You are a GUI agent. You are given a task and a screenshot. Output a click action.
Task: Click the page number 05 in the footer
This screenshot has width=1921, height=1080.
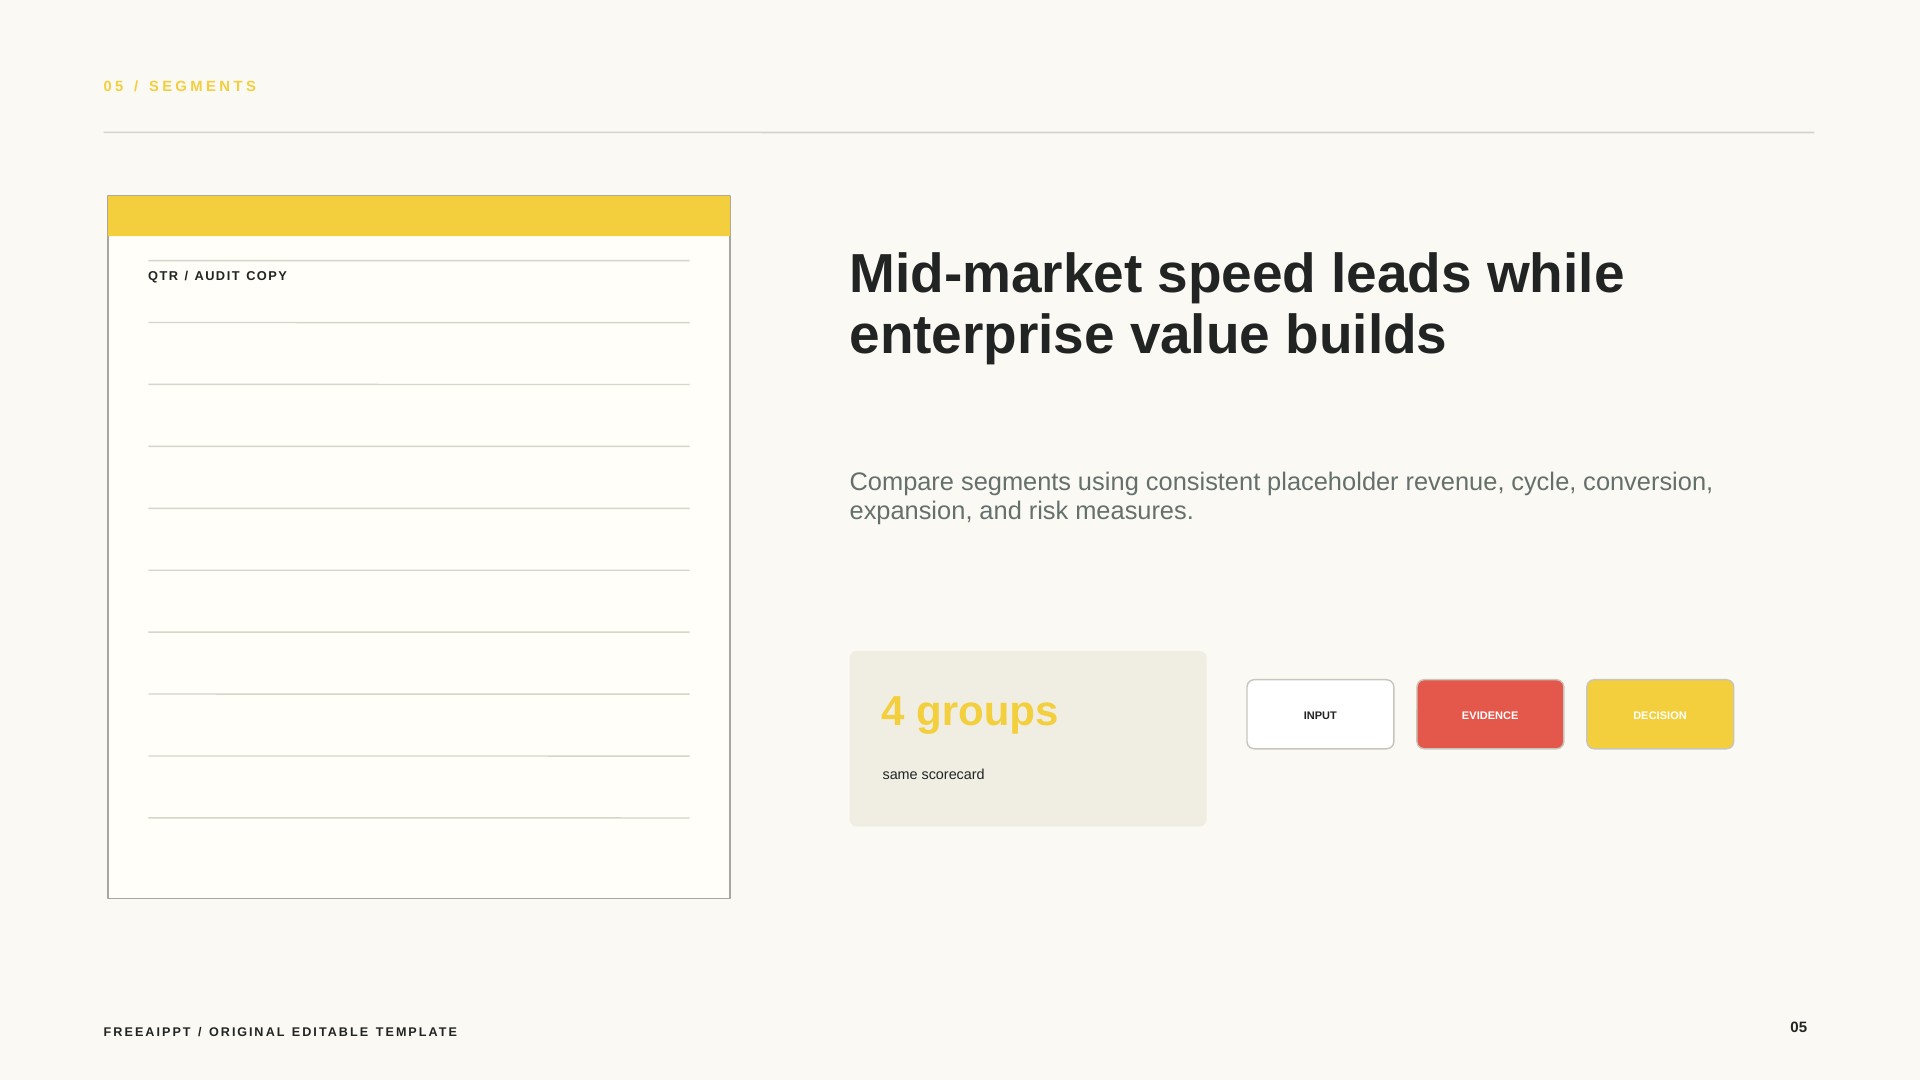pyautogui.click(x=1798, y=1027)
